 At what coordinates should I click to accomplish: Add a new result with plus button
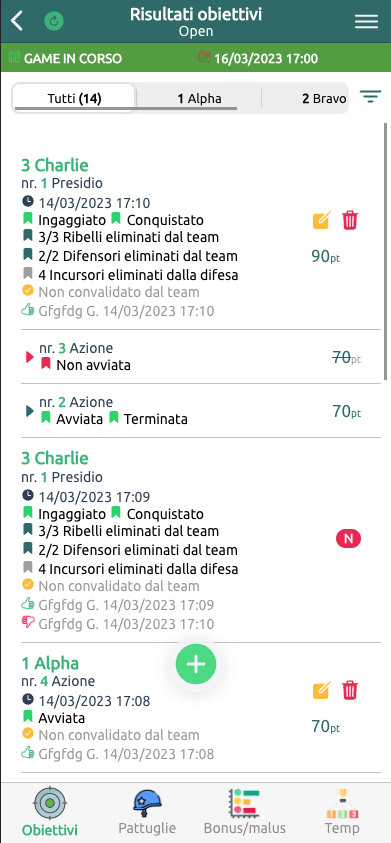coord(196,665)
